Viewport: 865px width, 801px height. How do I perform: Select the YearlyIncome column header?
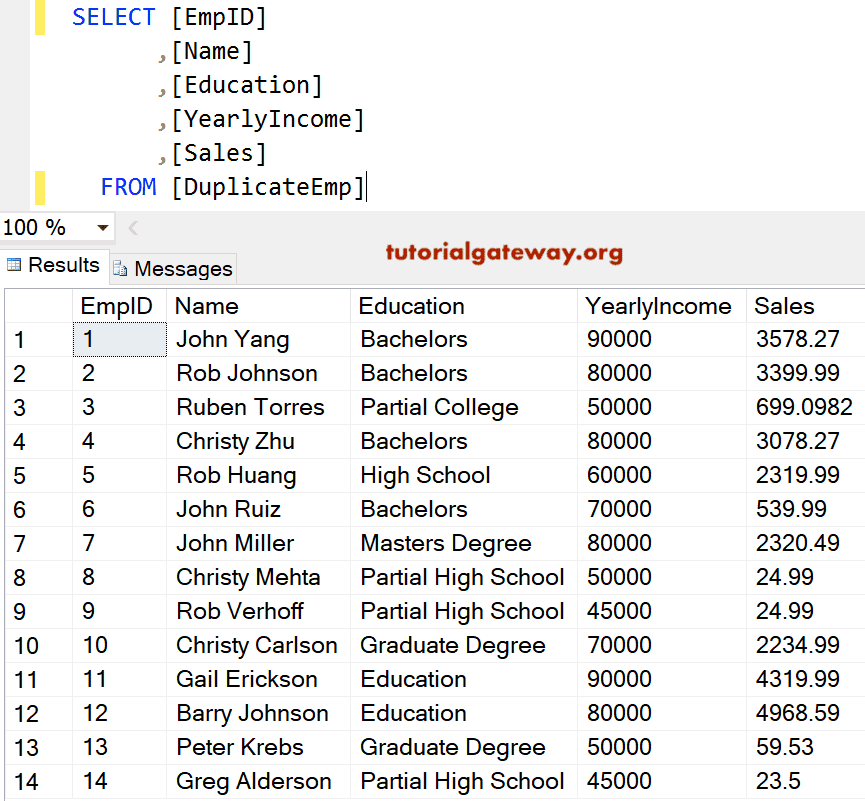tap(658, 306)
